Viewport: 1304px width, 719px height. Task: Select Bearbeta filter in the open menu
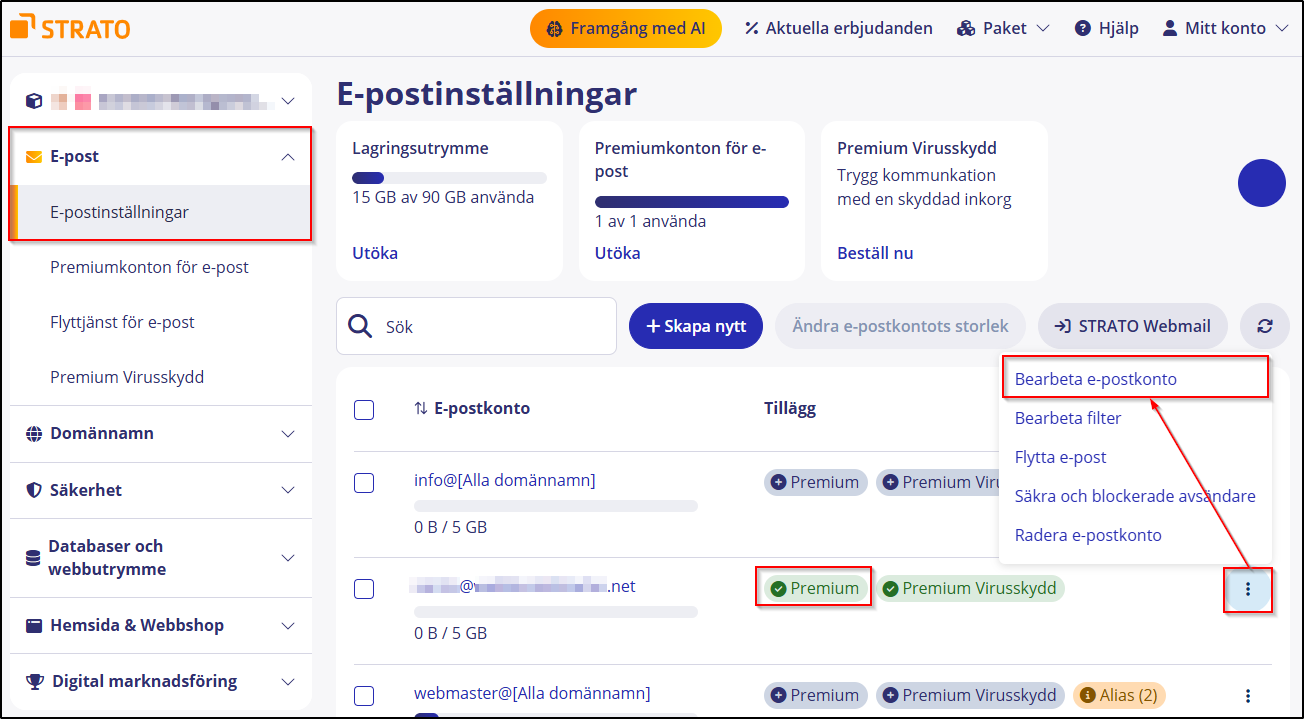(1069, 417)
